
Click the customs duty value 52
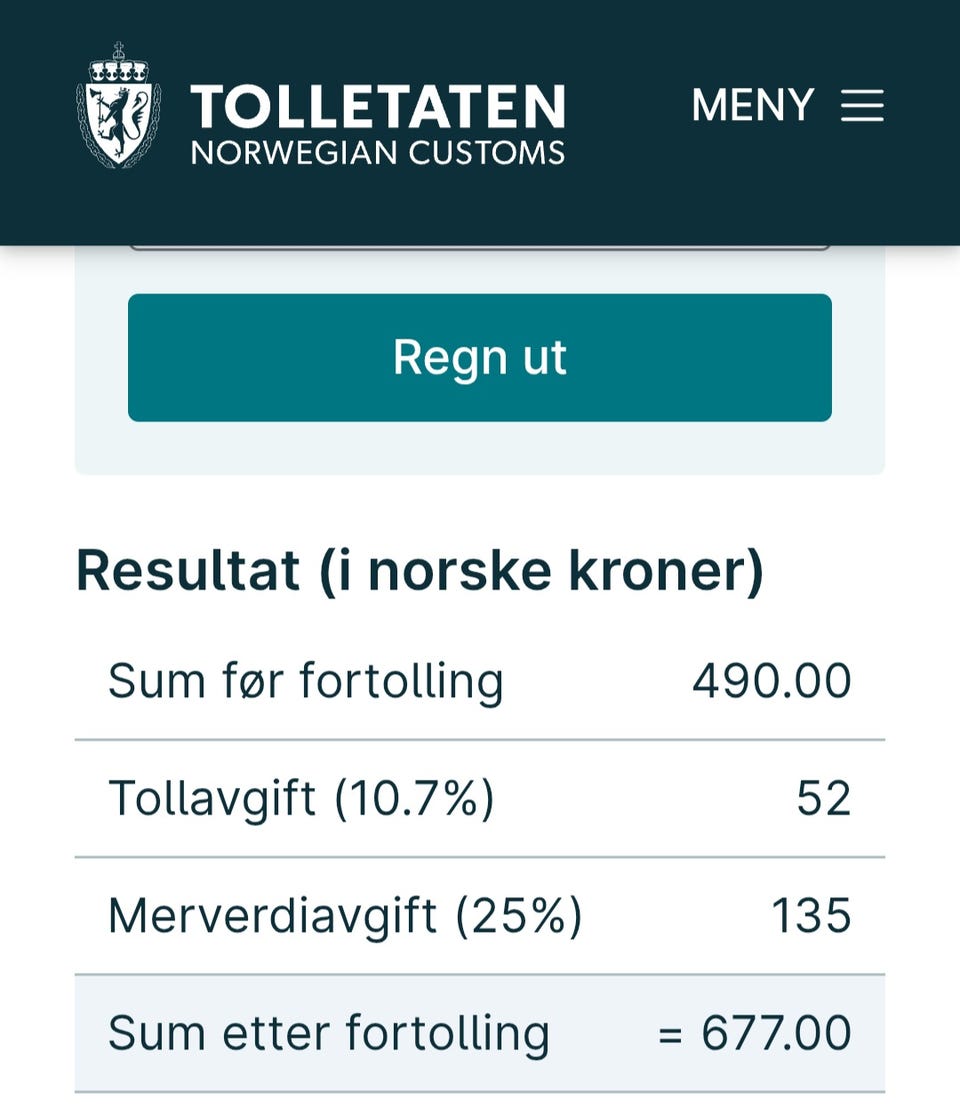pyautogui.click(x=824, y=799)
